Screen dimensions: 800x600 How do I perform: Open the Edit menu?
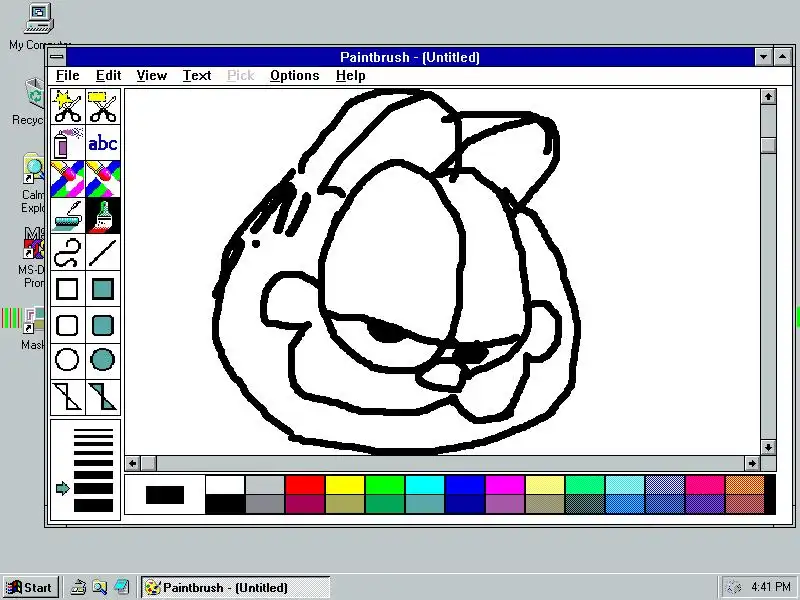(x=108, y=76)
